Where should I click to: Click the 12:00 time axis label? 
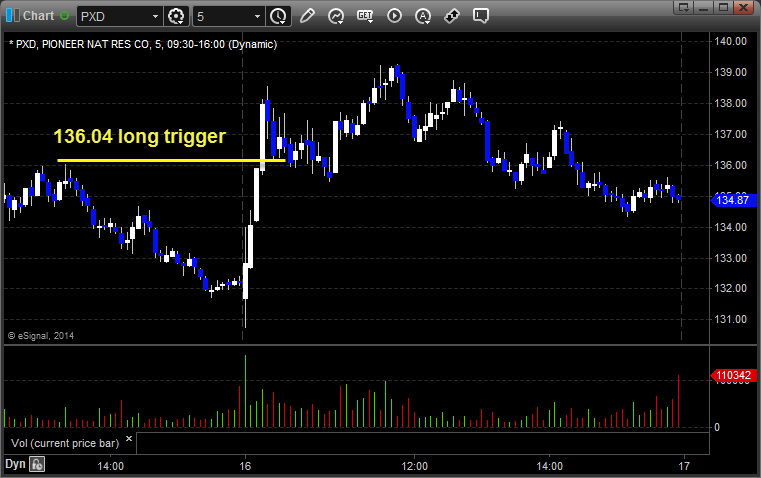pyautogui.click(x=414, y=466)
